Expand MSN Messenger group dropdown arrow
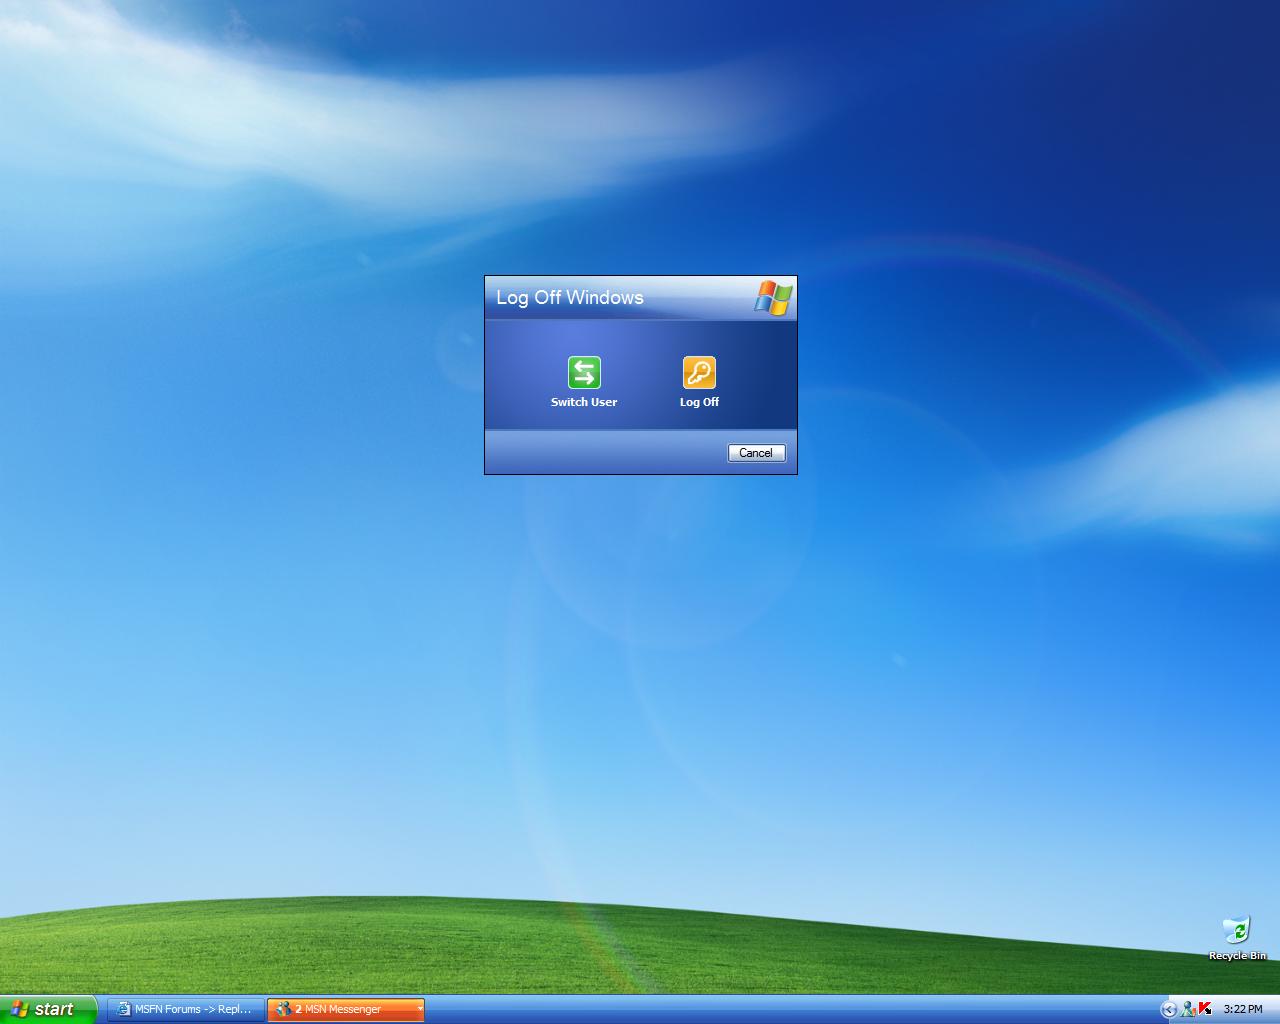The width and height of the screenshot is (1280, 1024). tap(419, 1009)
